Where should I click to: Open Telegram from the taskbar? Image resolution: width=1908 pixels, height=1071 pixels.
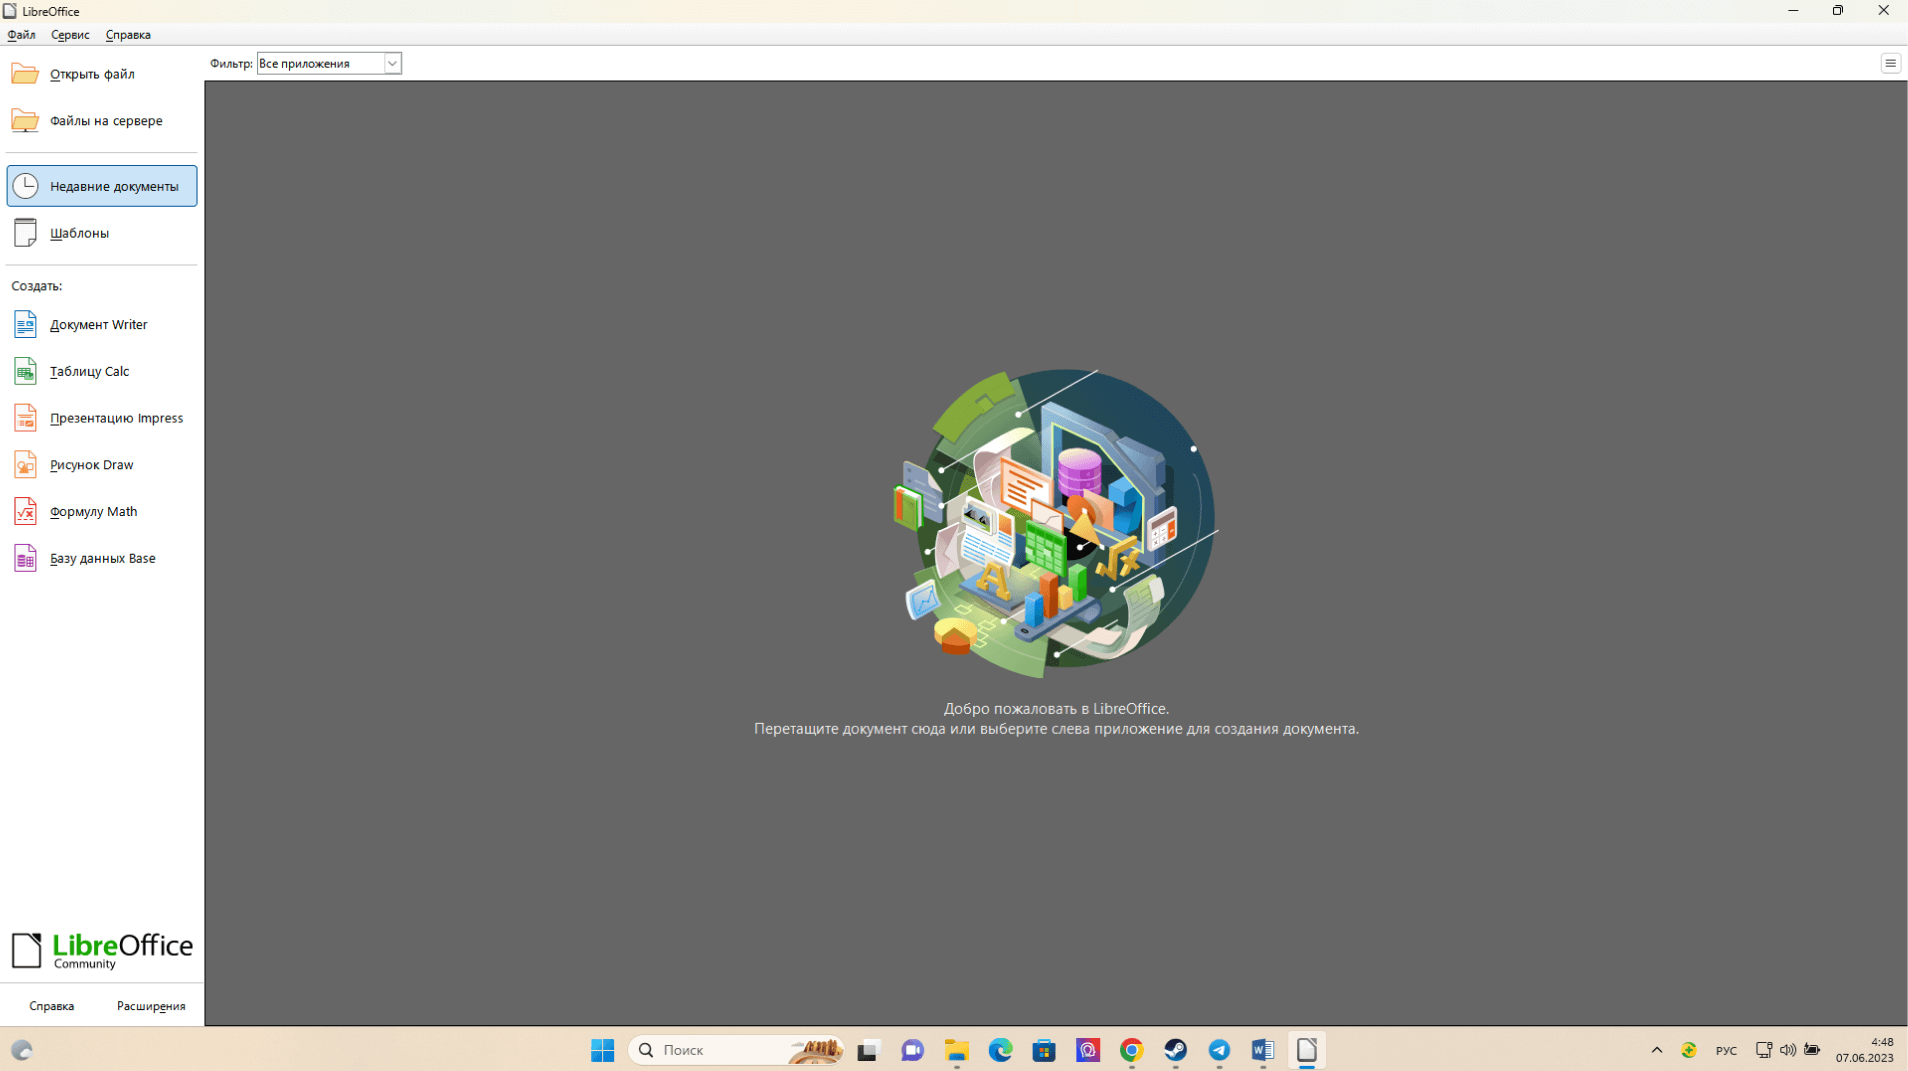point(1219,1050)
